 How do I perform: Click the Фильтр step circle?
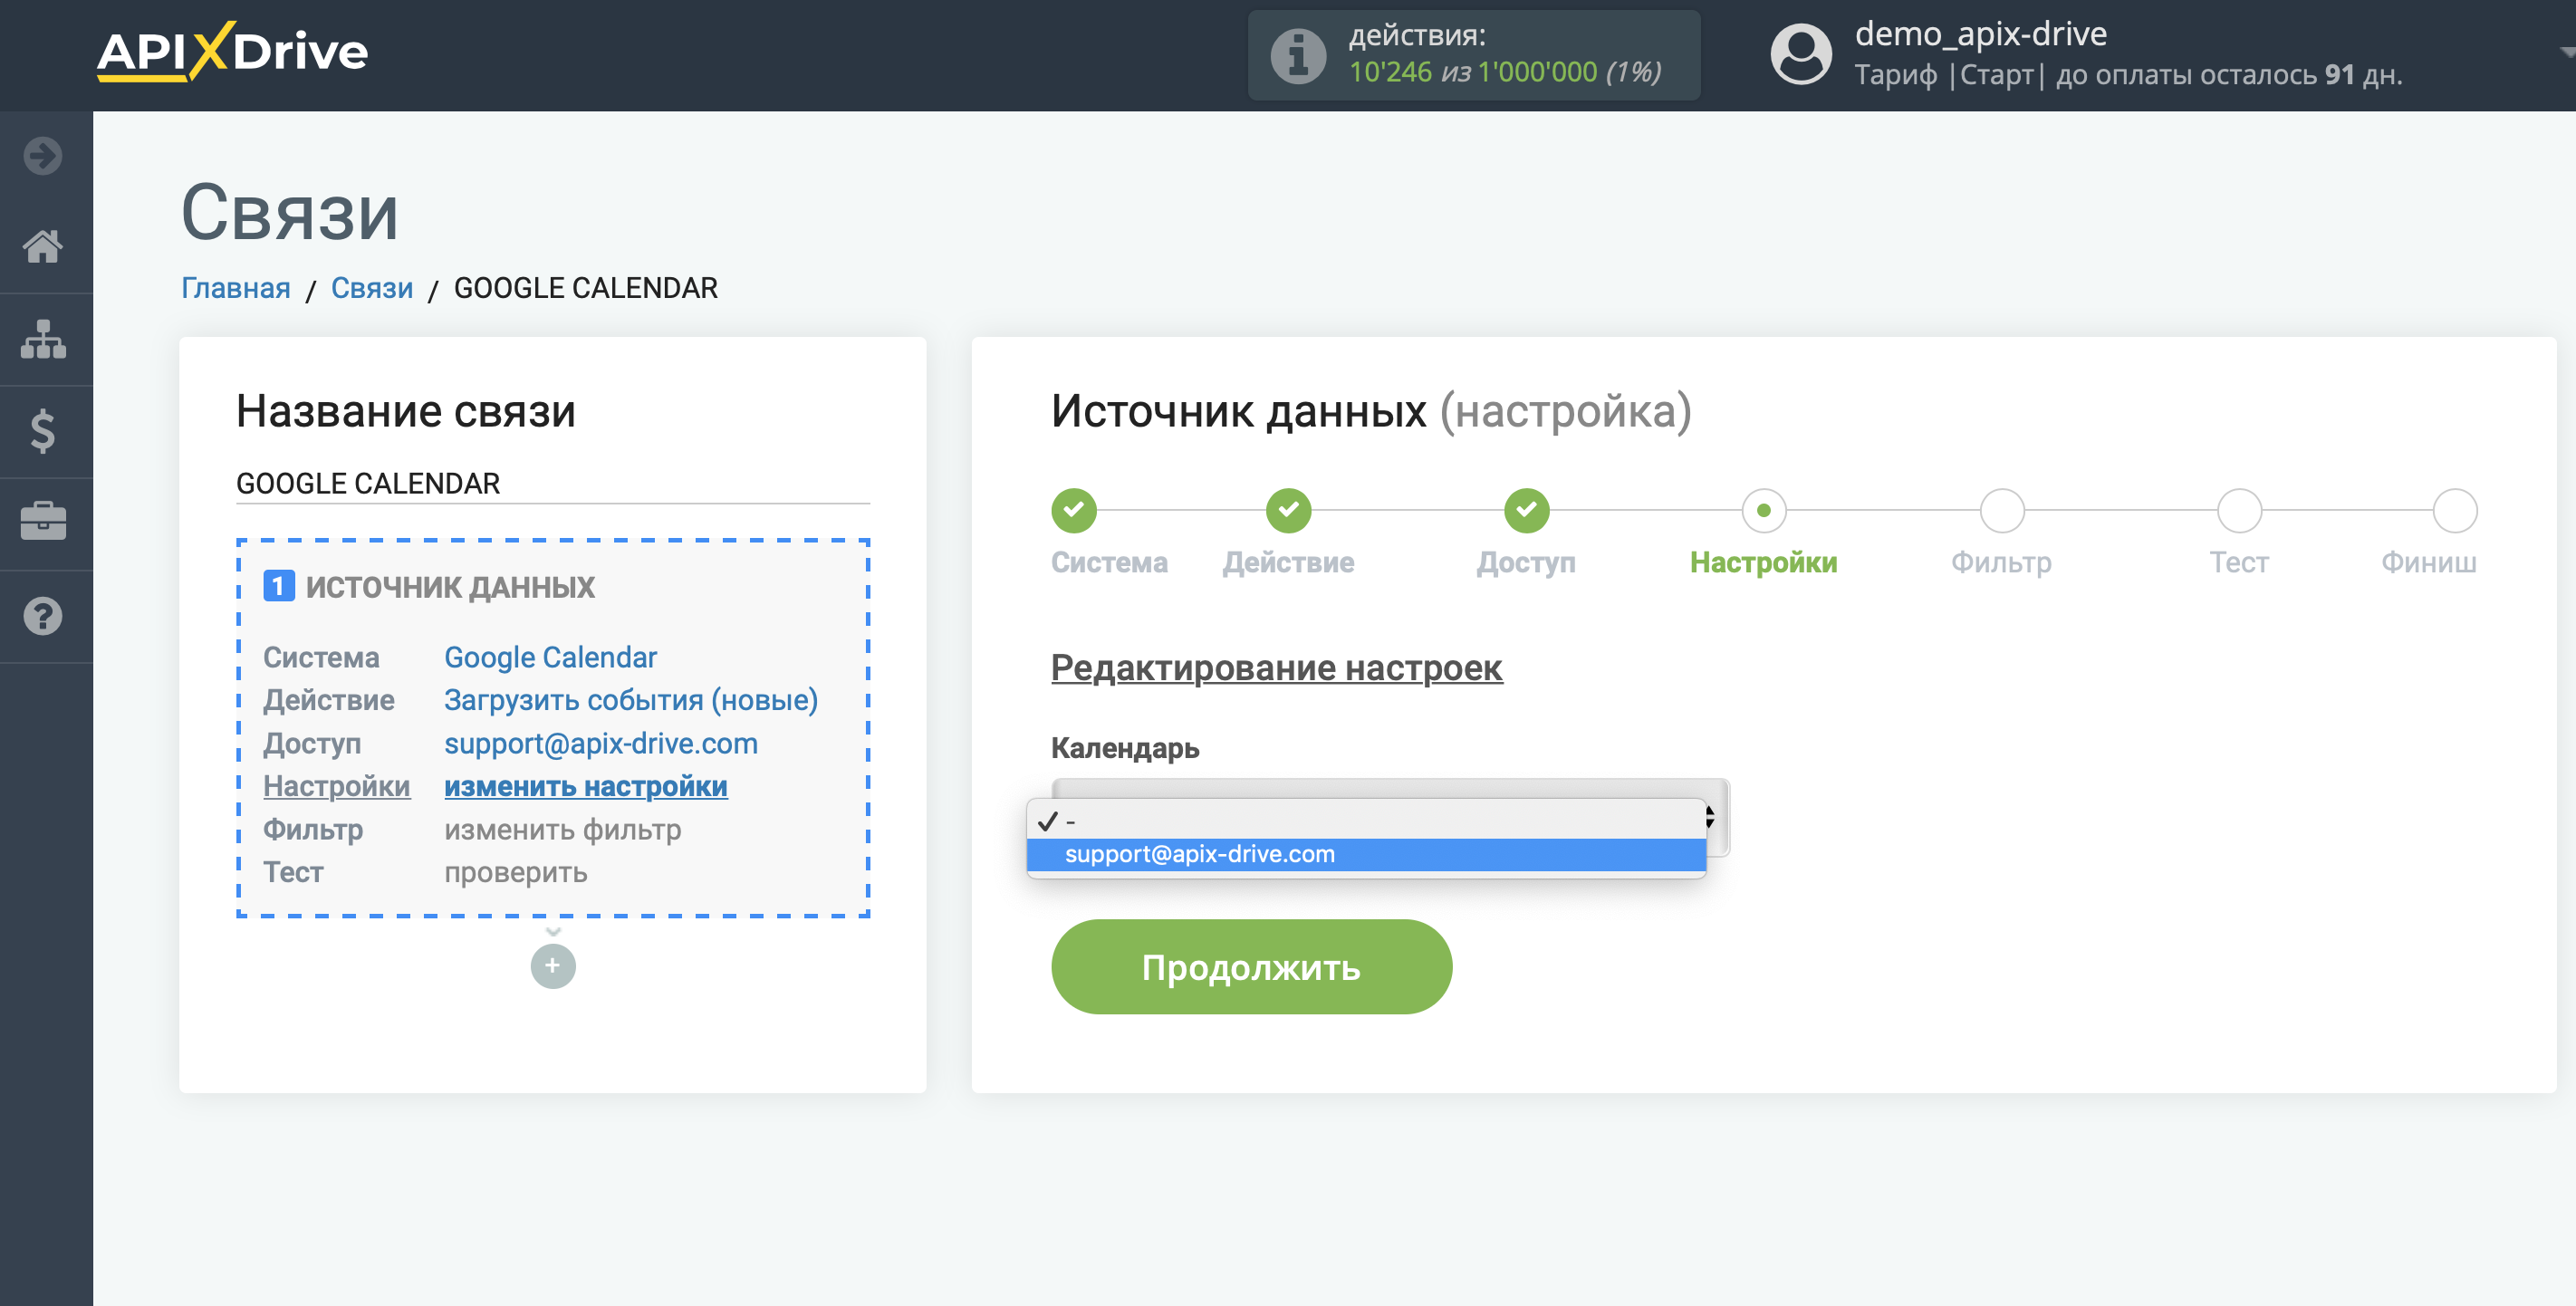click(x=2002, y=510)
